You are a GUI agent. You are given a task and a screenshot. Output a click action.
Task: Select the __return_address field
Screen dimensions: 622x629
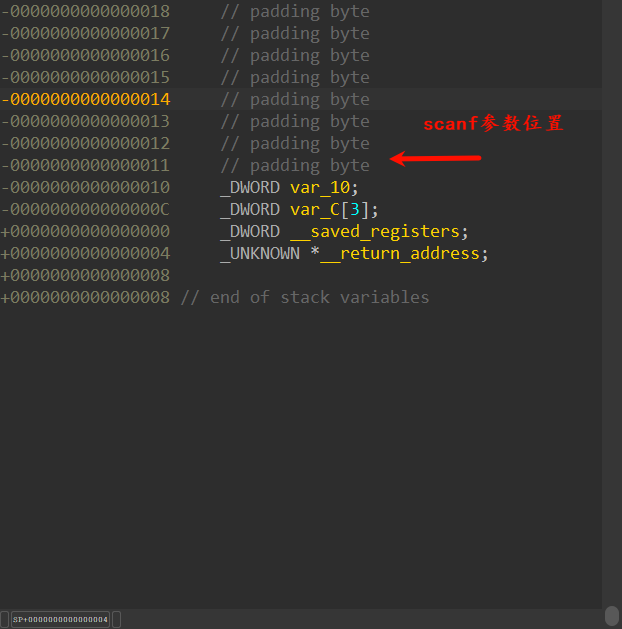click(x=400, y=254)
